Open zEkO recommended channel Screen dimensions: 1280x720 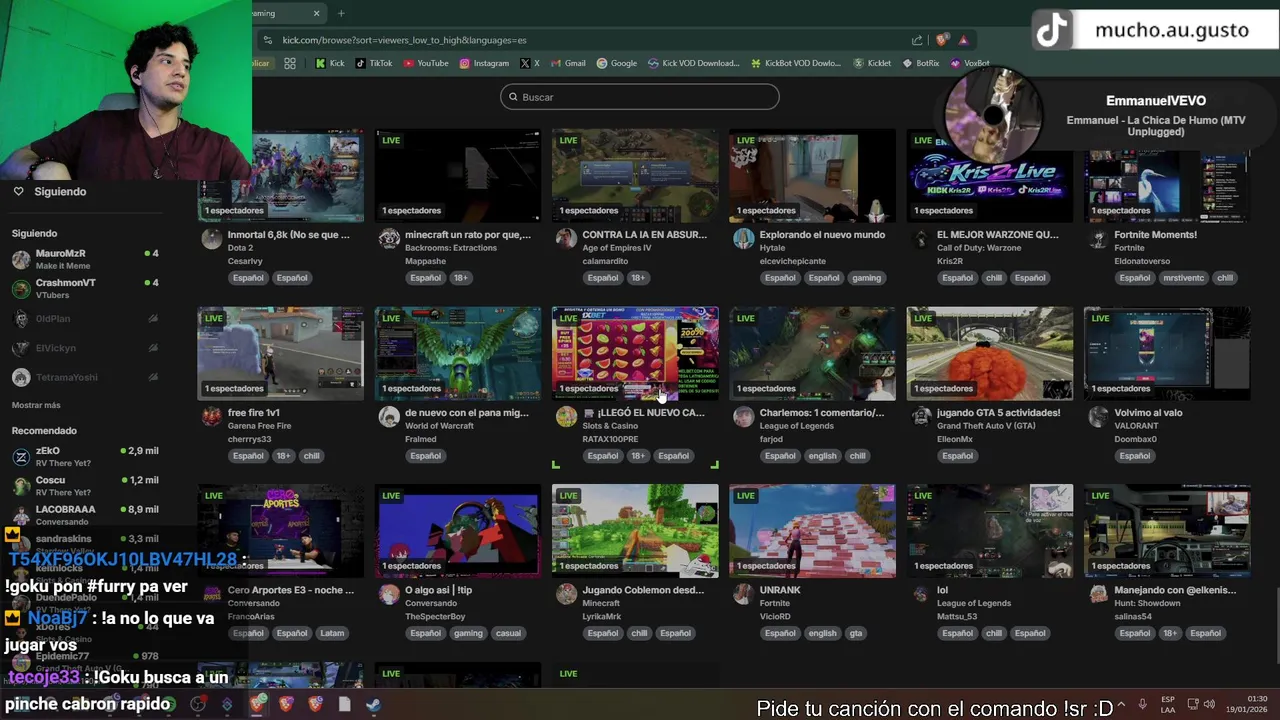85,457
